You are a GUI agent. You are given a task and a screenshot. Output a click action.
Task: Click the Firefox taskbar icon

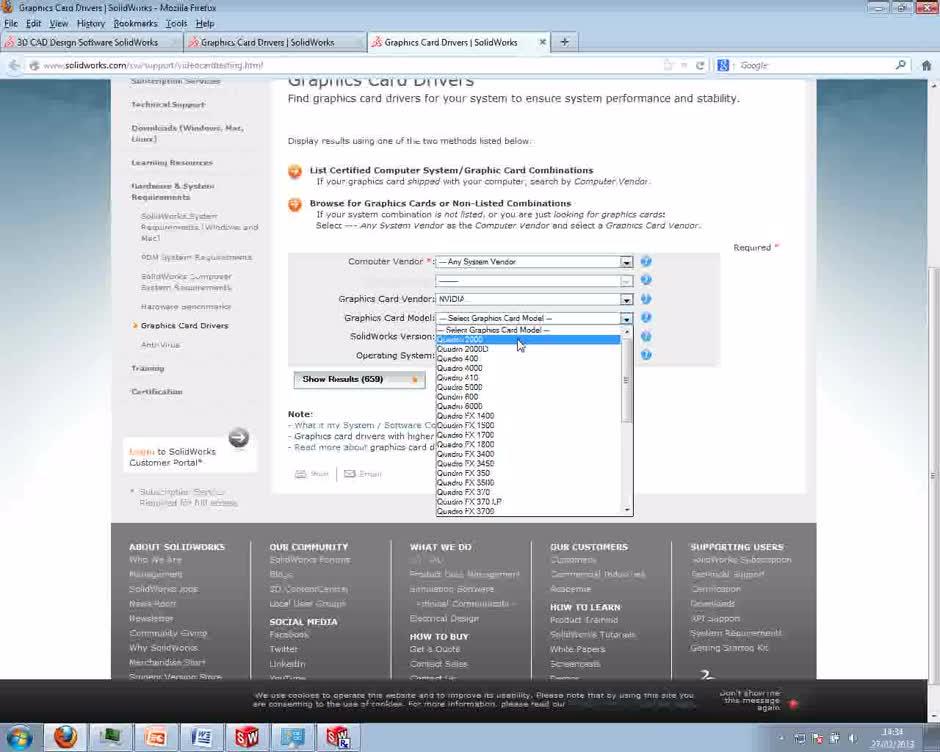click(x=65, y=738)
